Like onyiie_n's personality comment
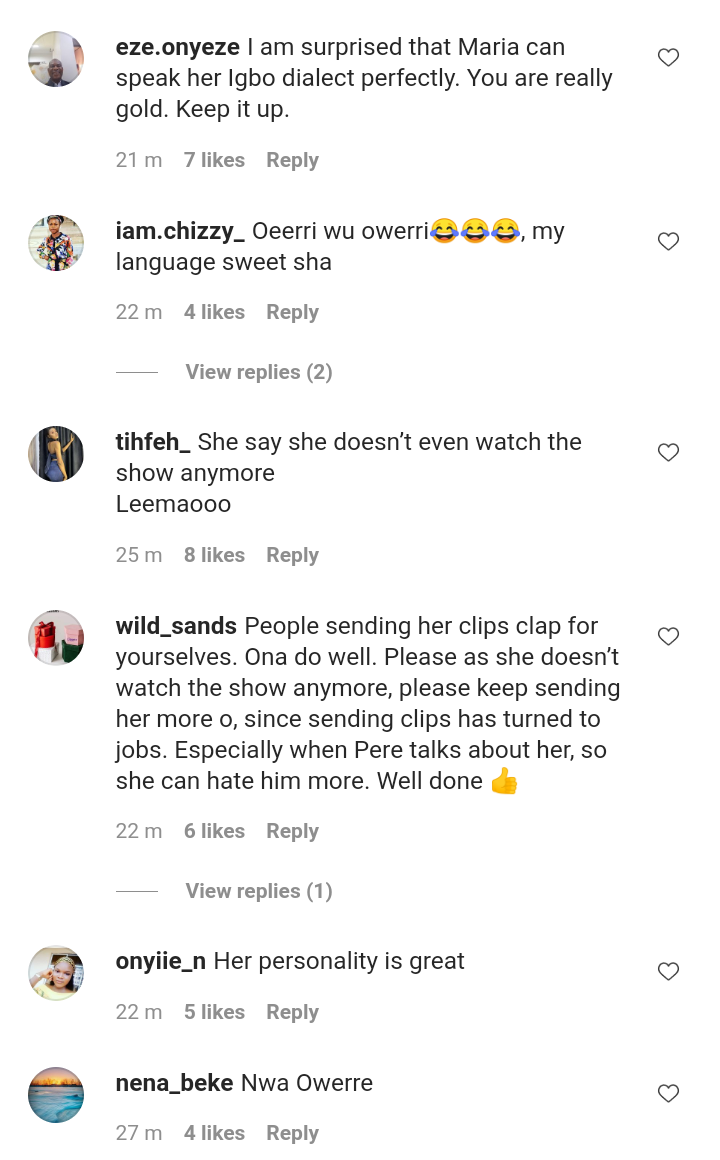The image size is (720, 1160). coord(668,971)
